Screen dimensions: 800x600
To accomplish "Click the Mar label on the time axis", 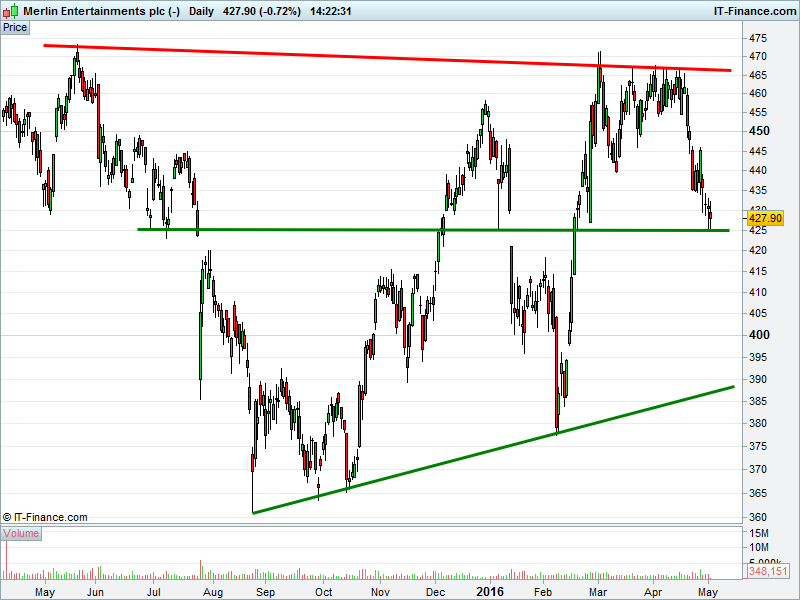I will tap(598, 592).
